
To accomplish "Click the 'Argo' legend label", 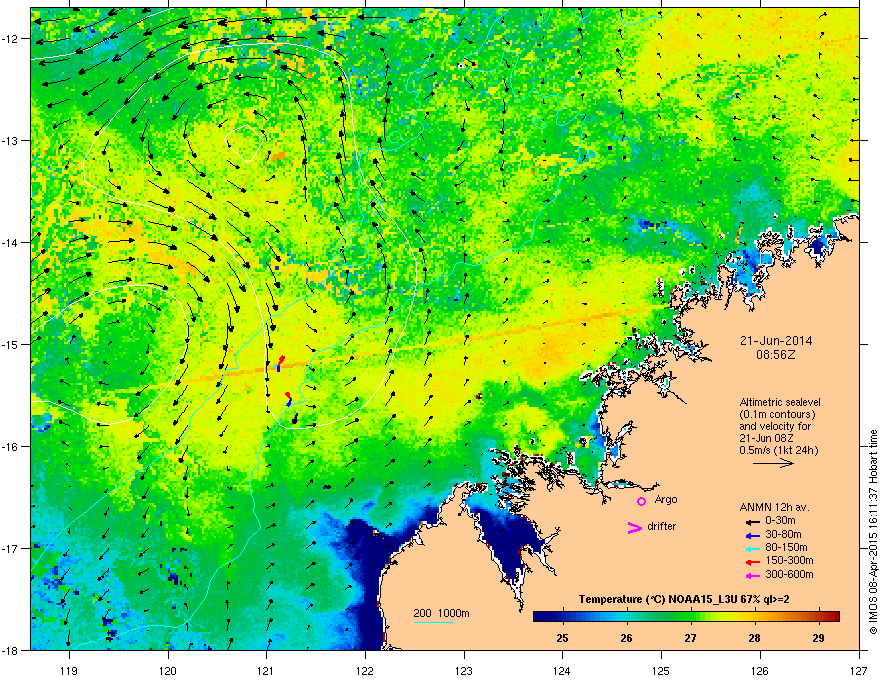I will (x=666, y=499).
